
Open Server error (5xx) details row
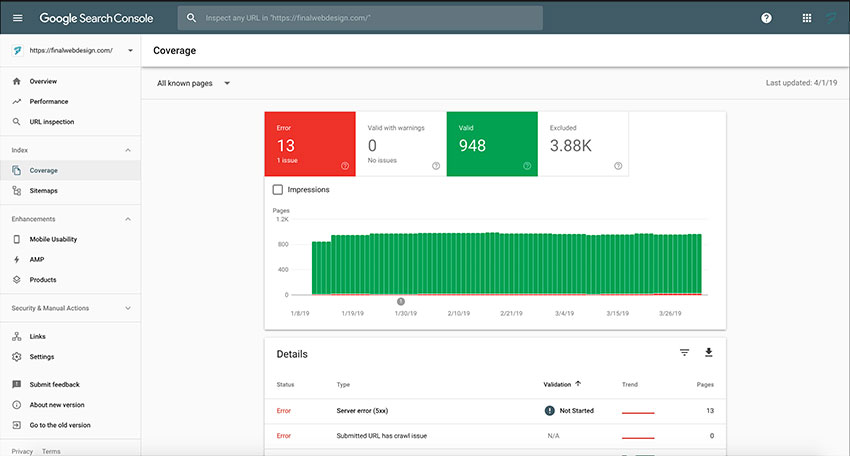pos(495,411)
